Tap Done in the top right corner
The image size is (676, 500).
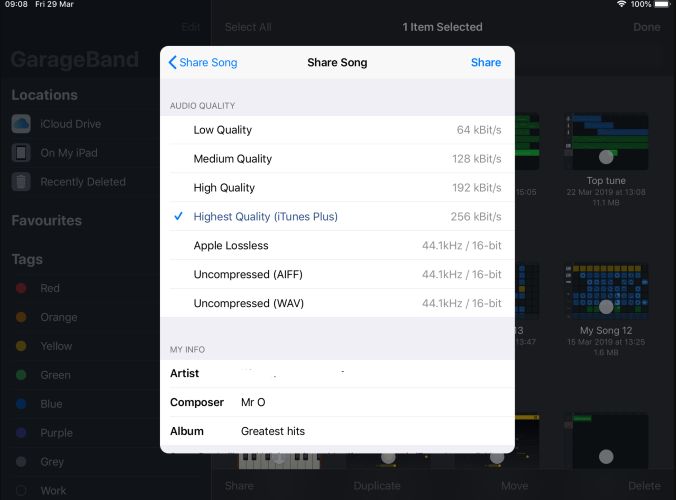click(x=646, y=27)
